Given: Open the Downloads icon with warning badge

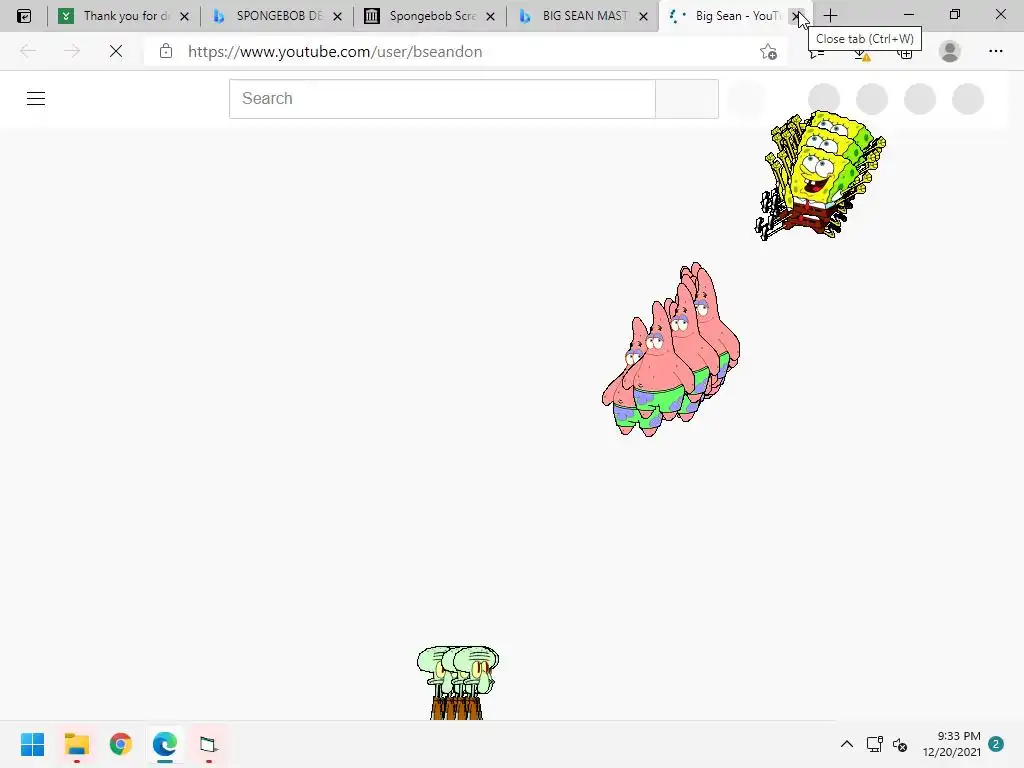Looking at the screenshot, I should 862,54.
